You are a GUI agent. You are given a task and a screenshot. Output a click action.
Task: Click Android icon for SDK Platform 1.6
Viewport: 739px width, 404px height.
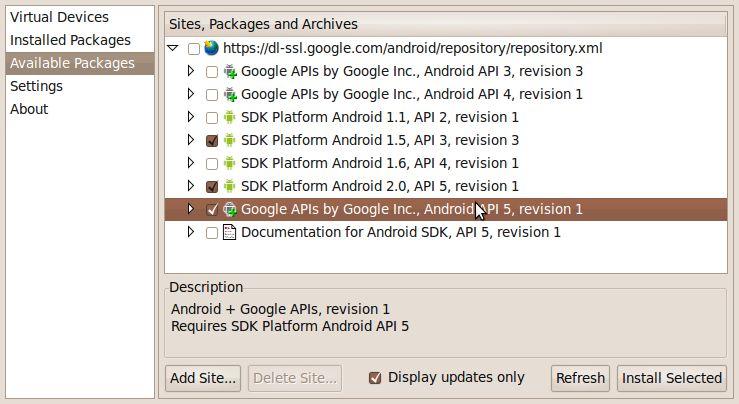click(x=230, y=163)
